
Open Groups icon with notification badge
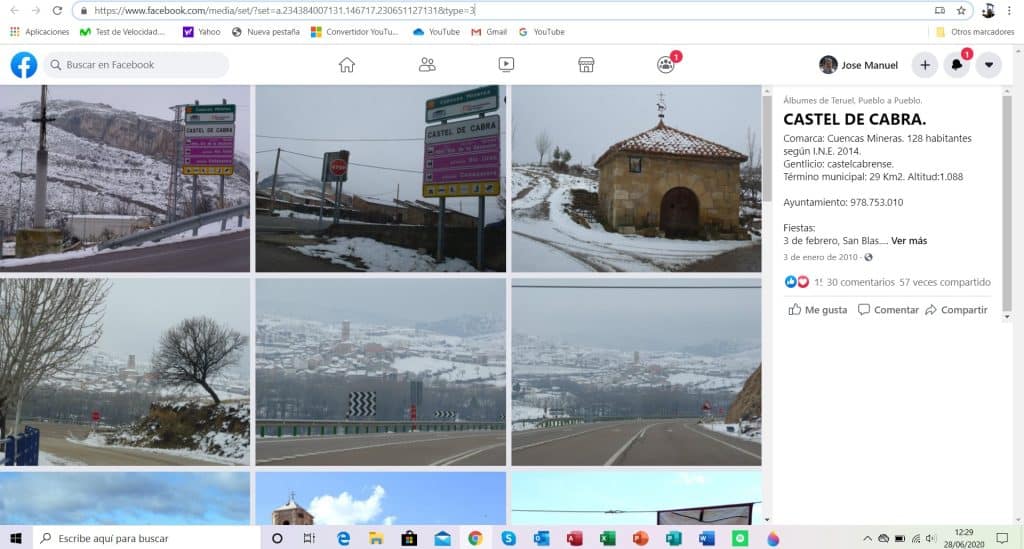pyautogui.click(x=666, y=64)
